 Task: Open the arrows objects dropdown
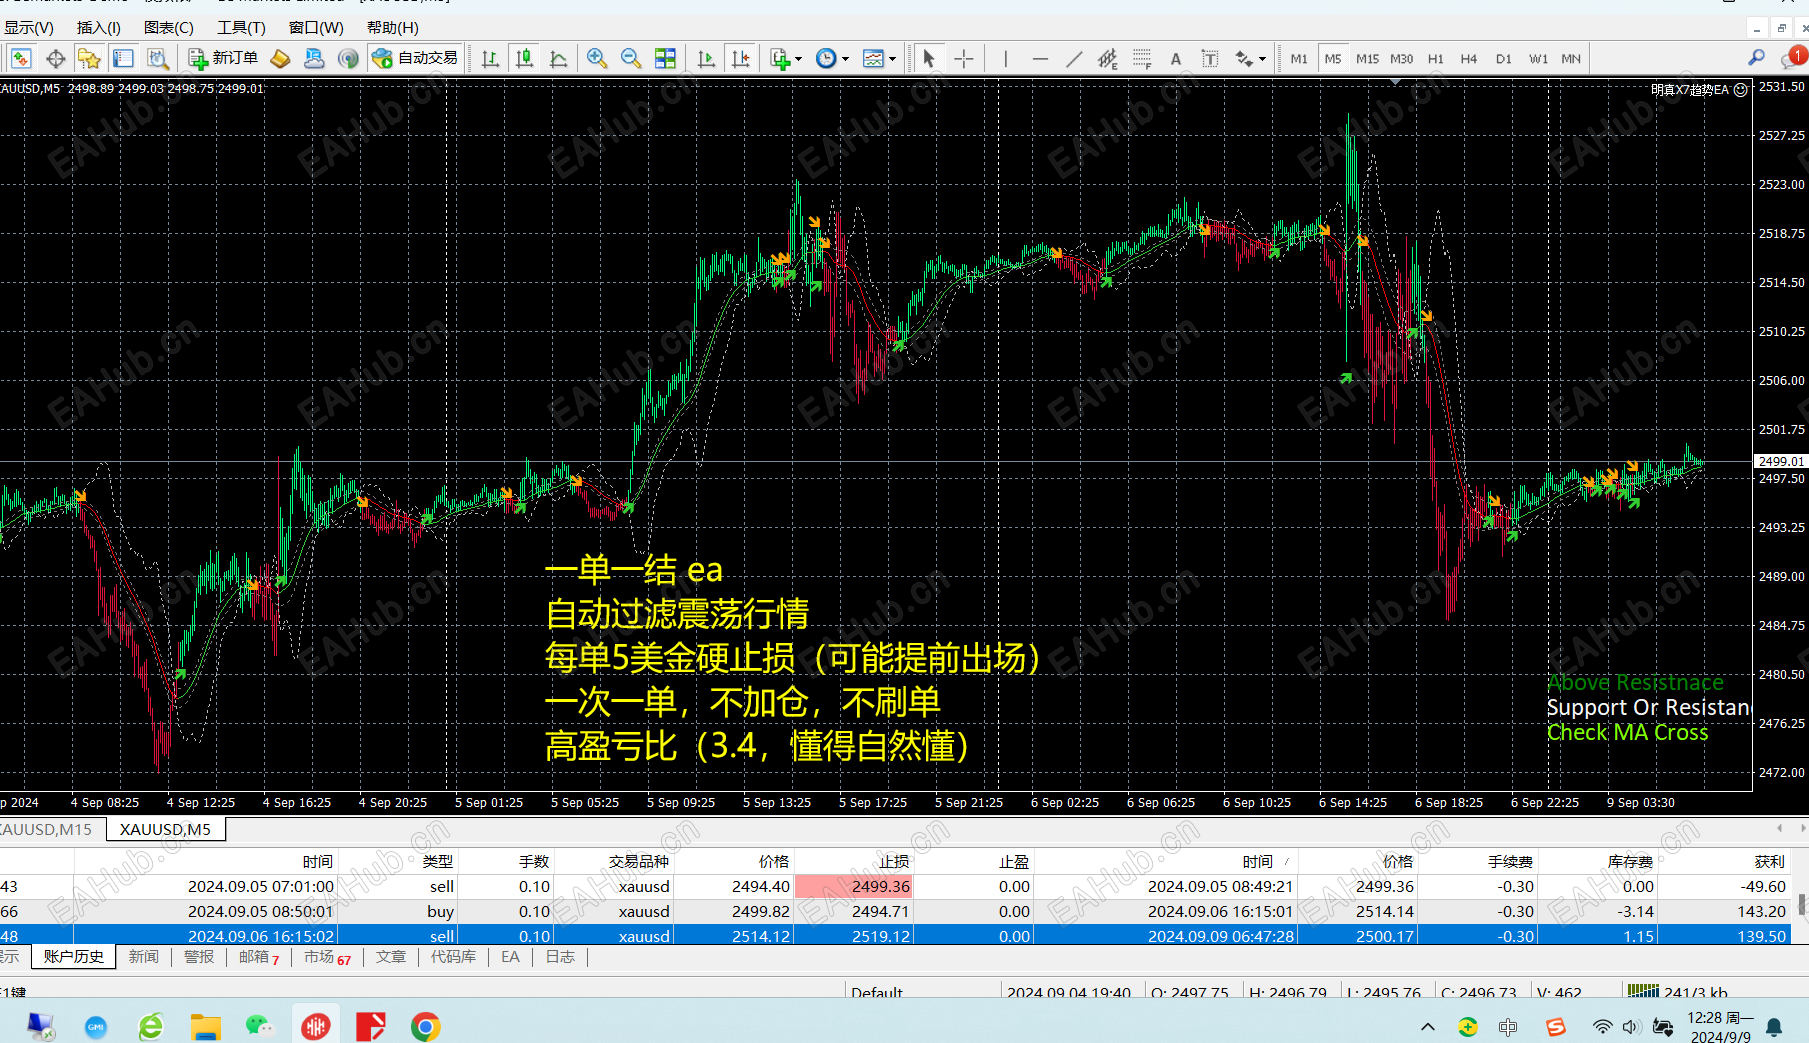tap(1250, 59)
